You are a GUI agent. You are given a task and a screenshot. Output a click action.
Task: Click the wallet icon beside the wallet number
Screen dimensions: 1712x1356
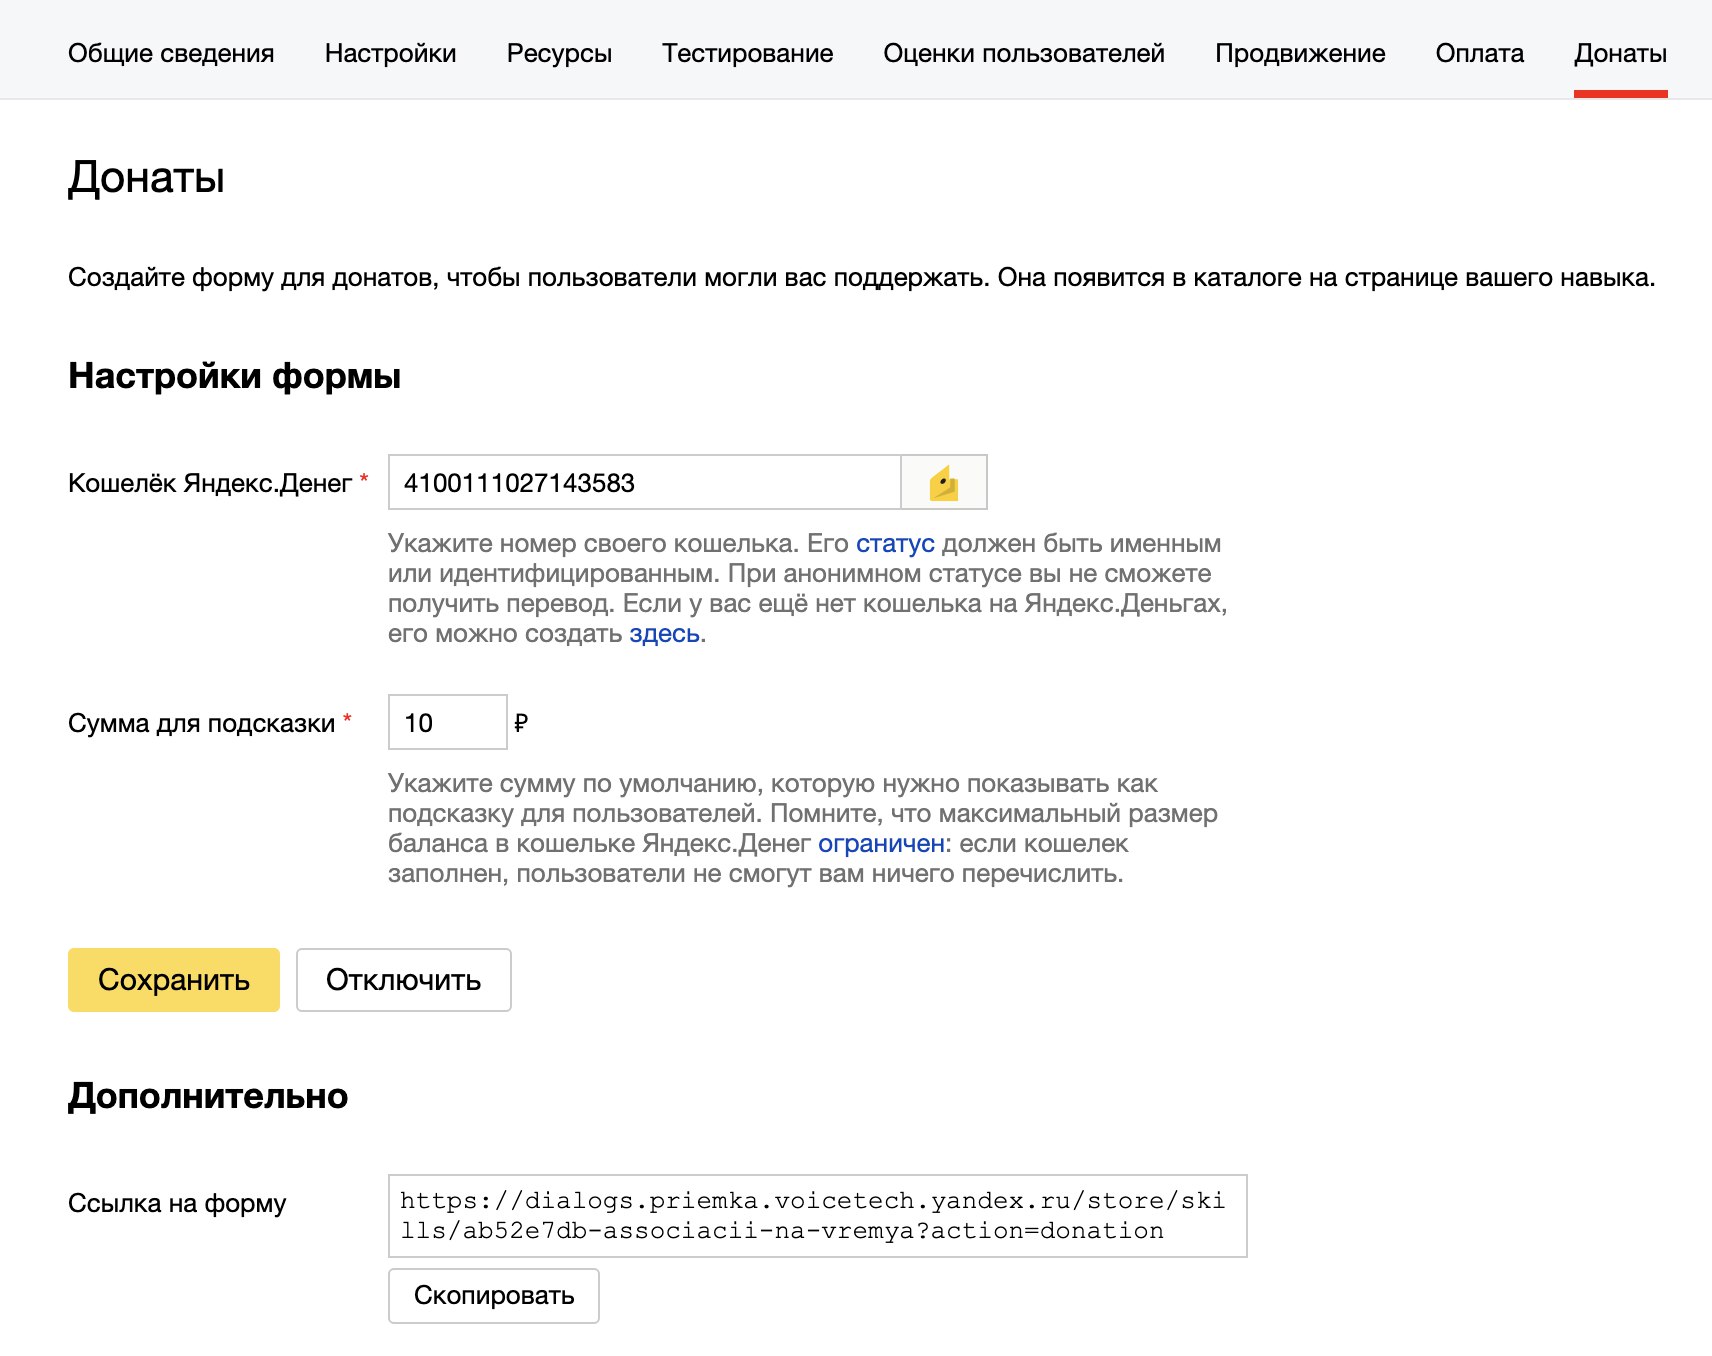(x=943, y=483)
